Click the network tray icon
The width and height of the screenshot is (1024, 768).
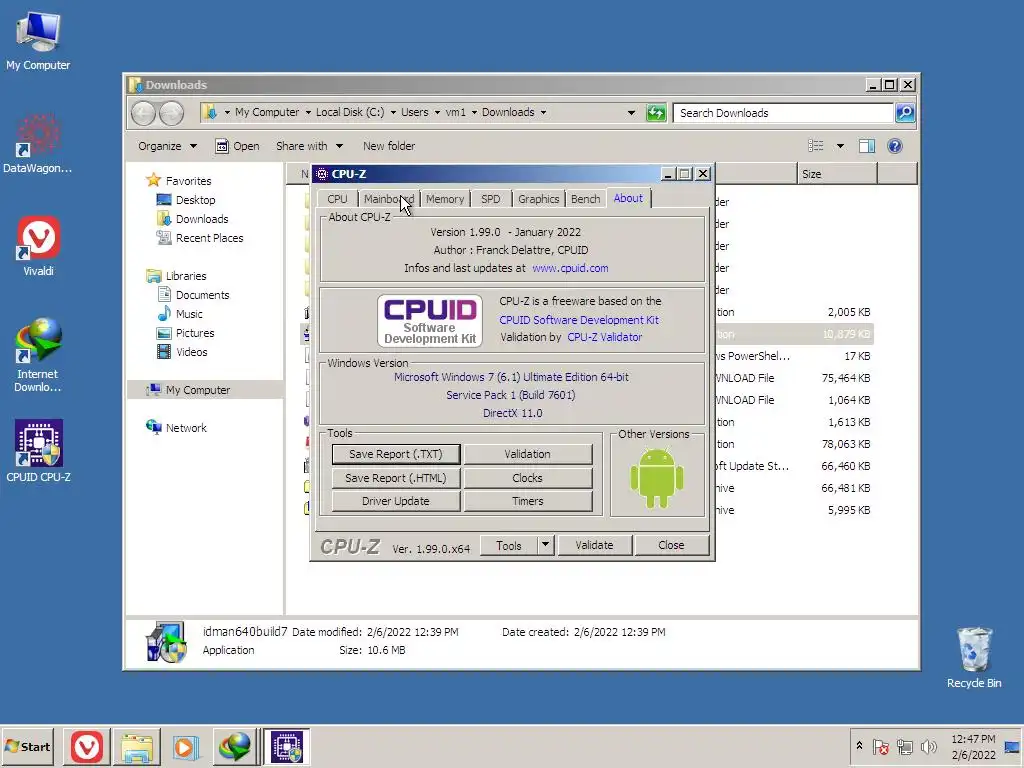tap(904, 746)
